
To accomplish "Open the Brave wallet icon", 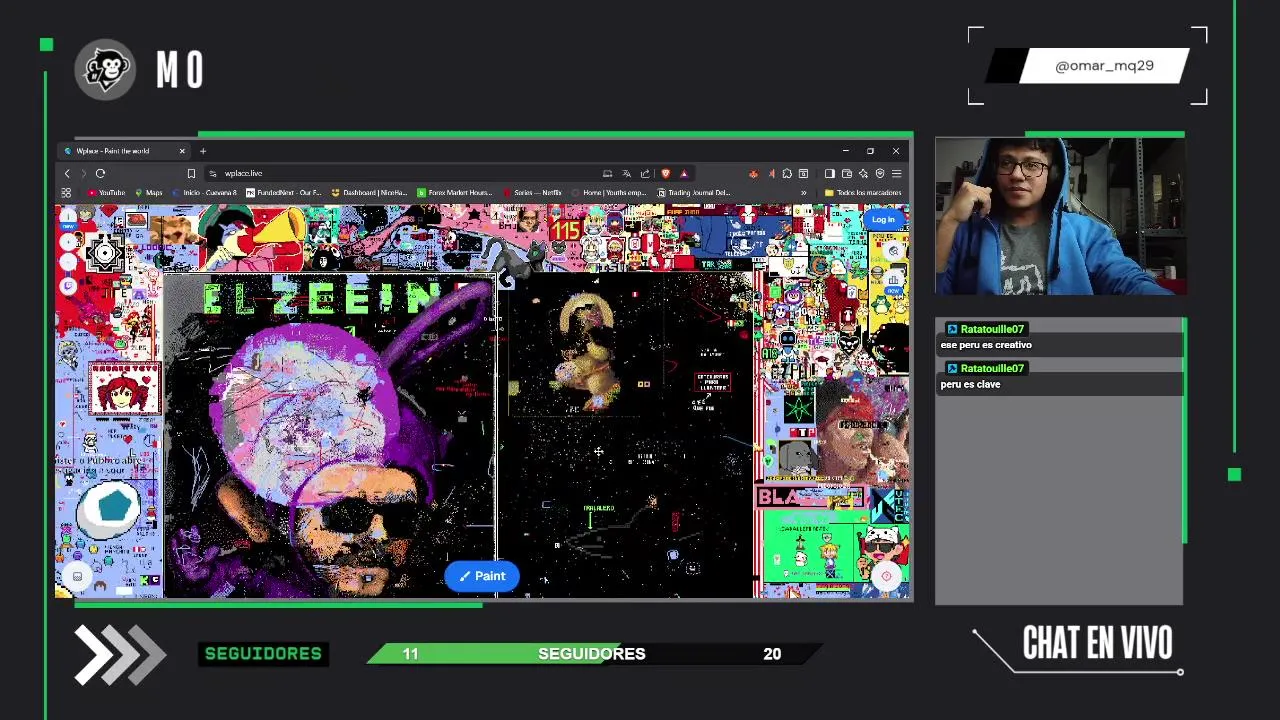I will coord(846,173).
